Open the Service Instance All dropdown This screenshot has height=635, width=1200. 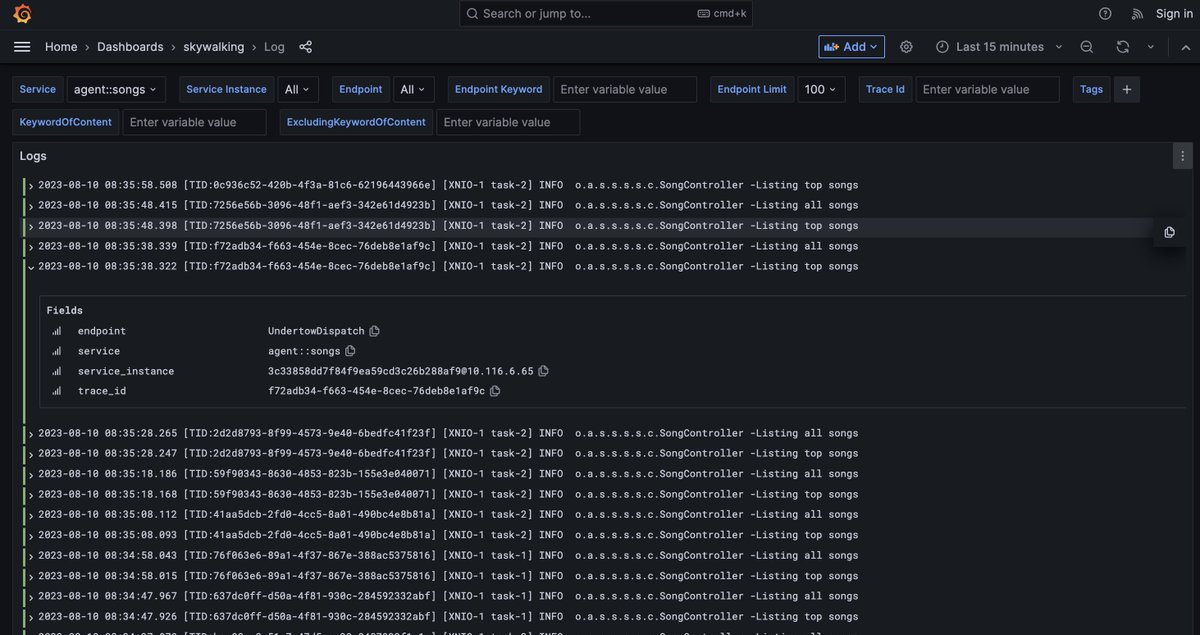coord(298,90)
